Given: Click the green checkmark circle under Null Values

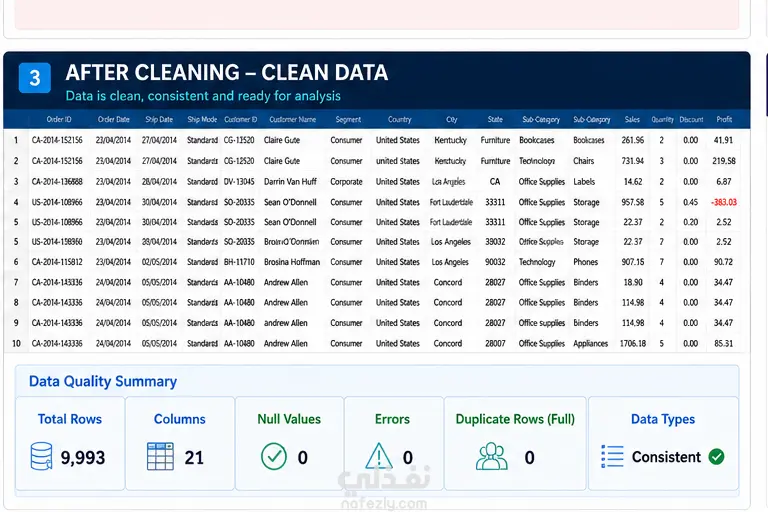Looking at the screenshot, I should [x=274, y=456].
